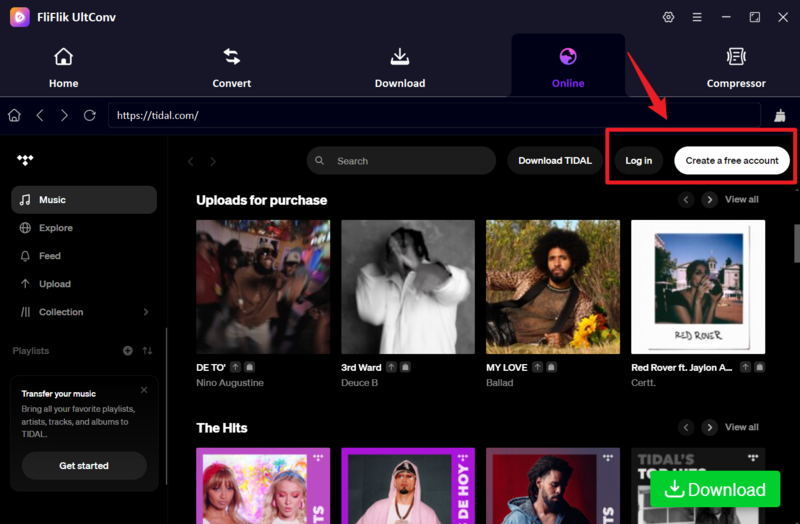View all of The Hits
800x524 pixels.
(x=741, y=427)
